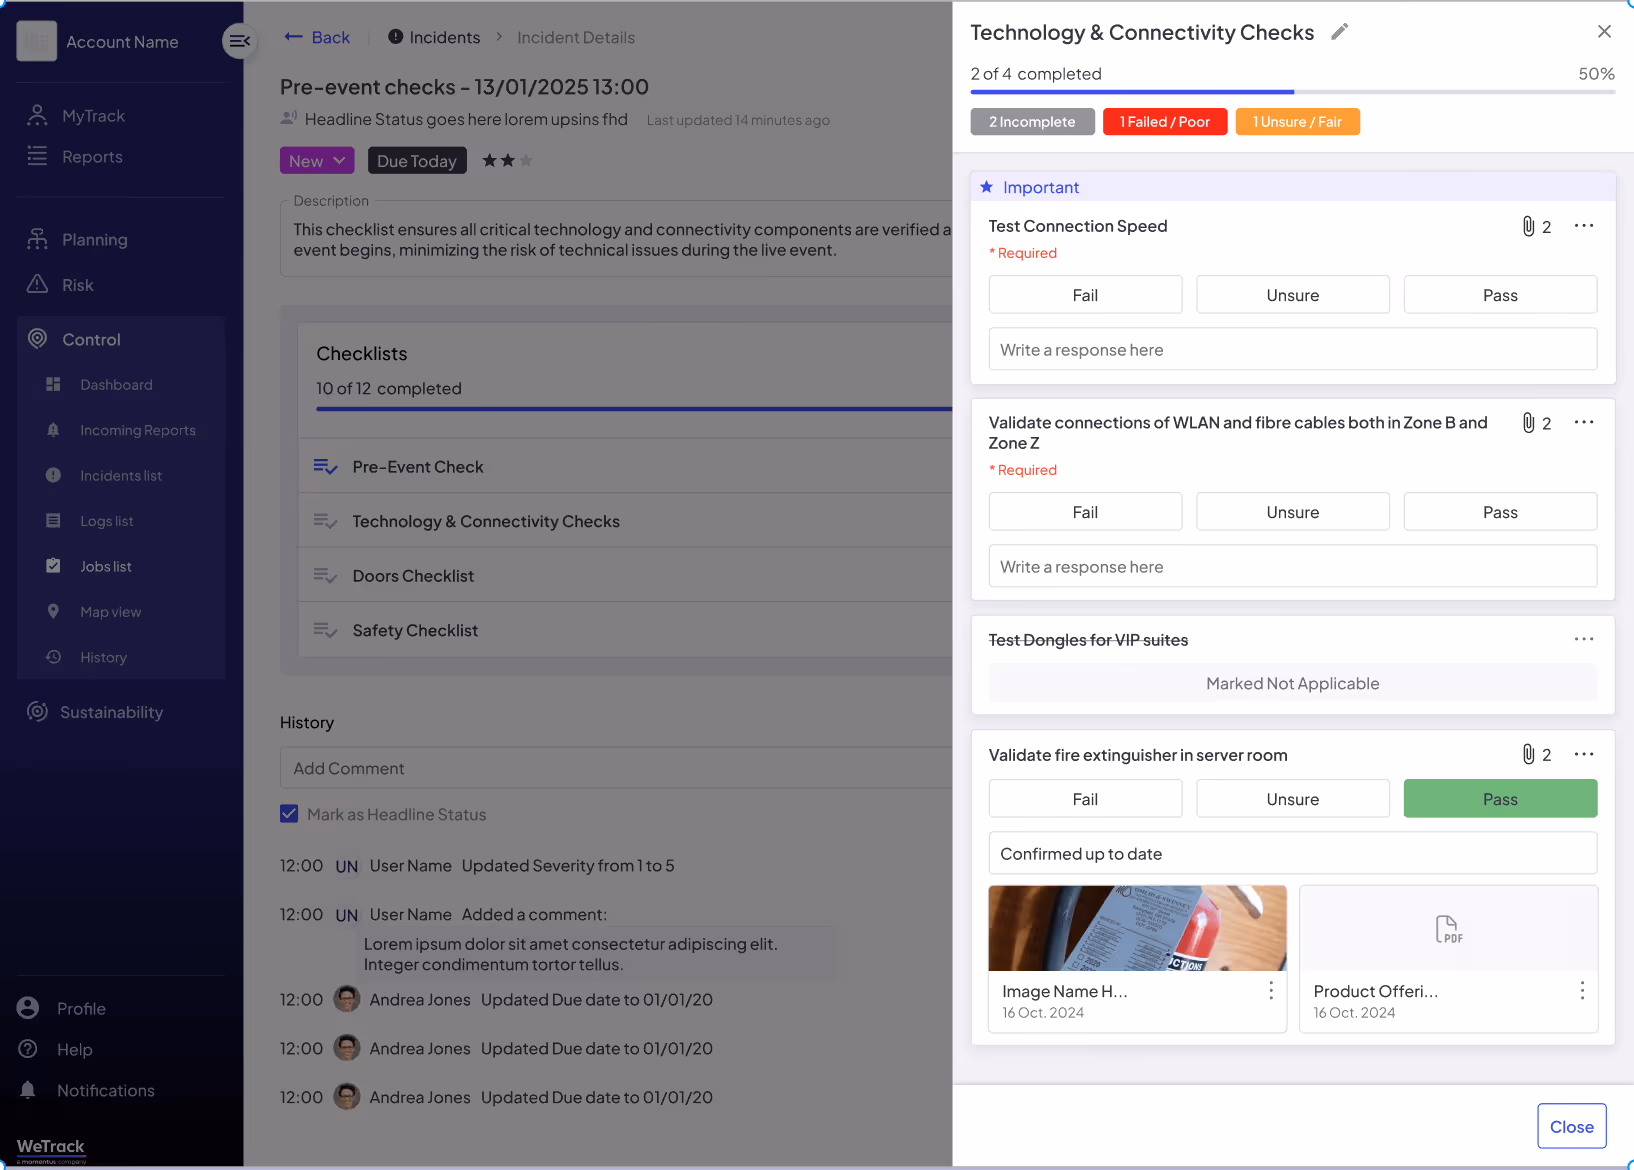
Task: Open Reports in sidebar
Action: pyautogui.click(x=76, y=157)
